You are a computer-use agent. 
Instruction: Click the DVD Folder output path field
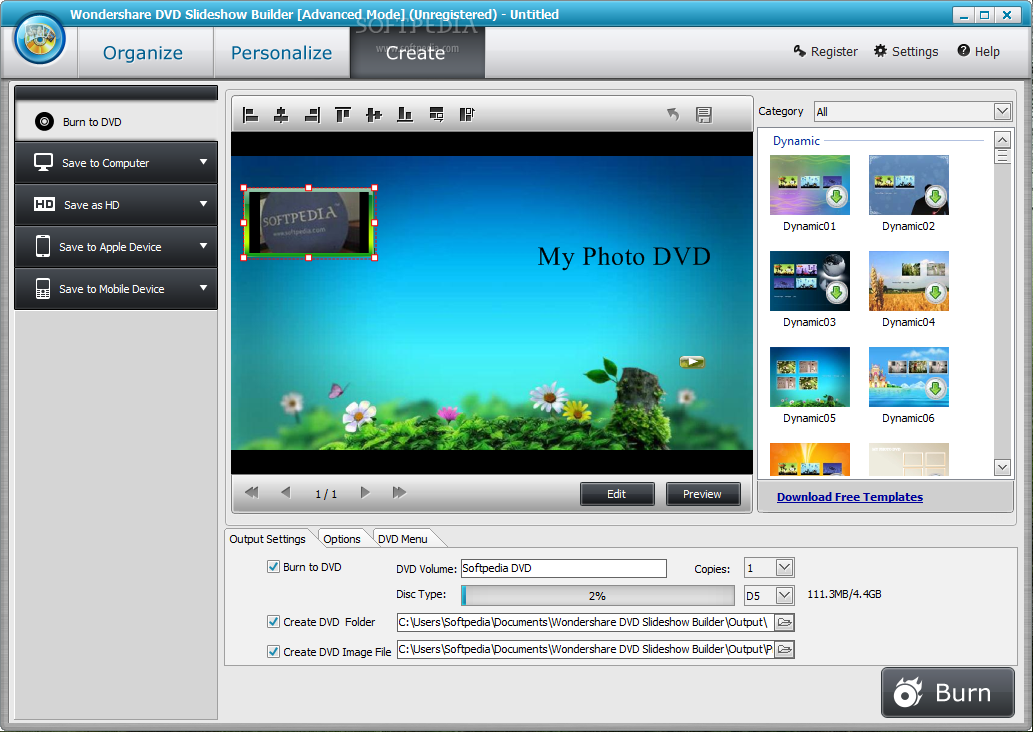tap(586, 622)
